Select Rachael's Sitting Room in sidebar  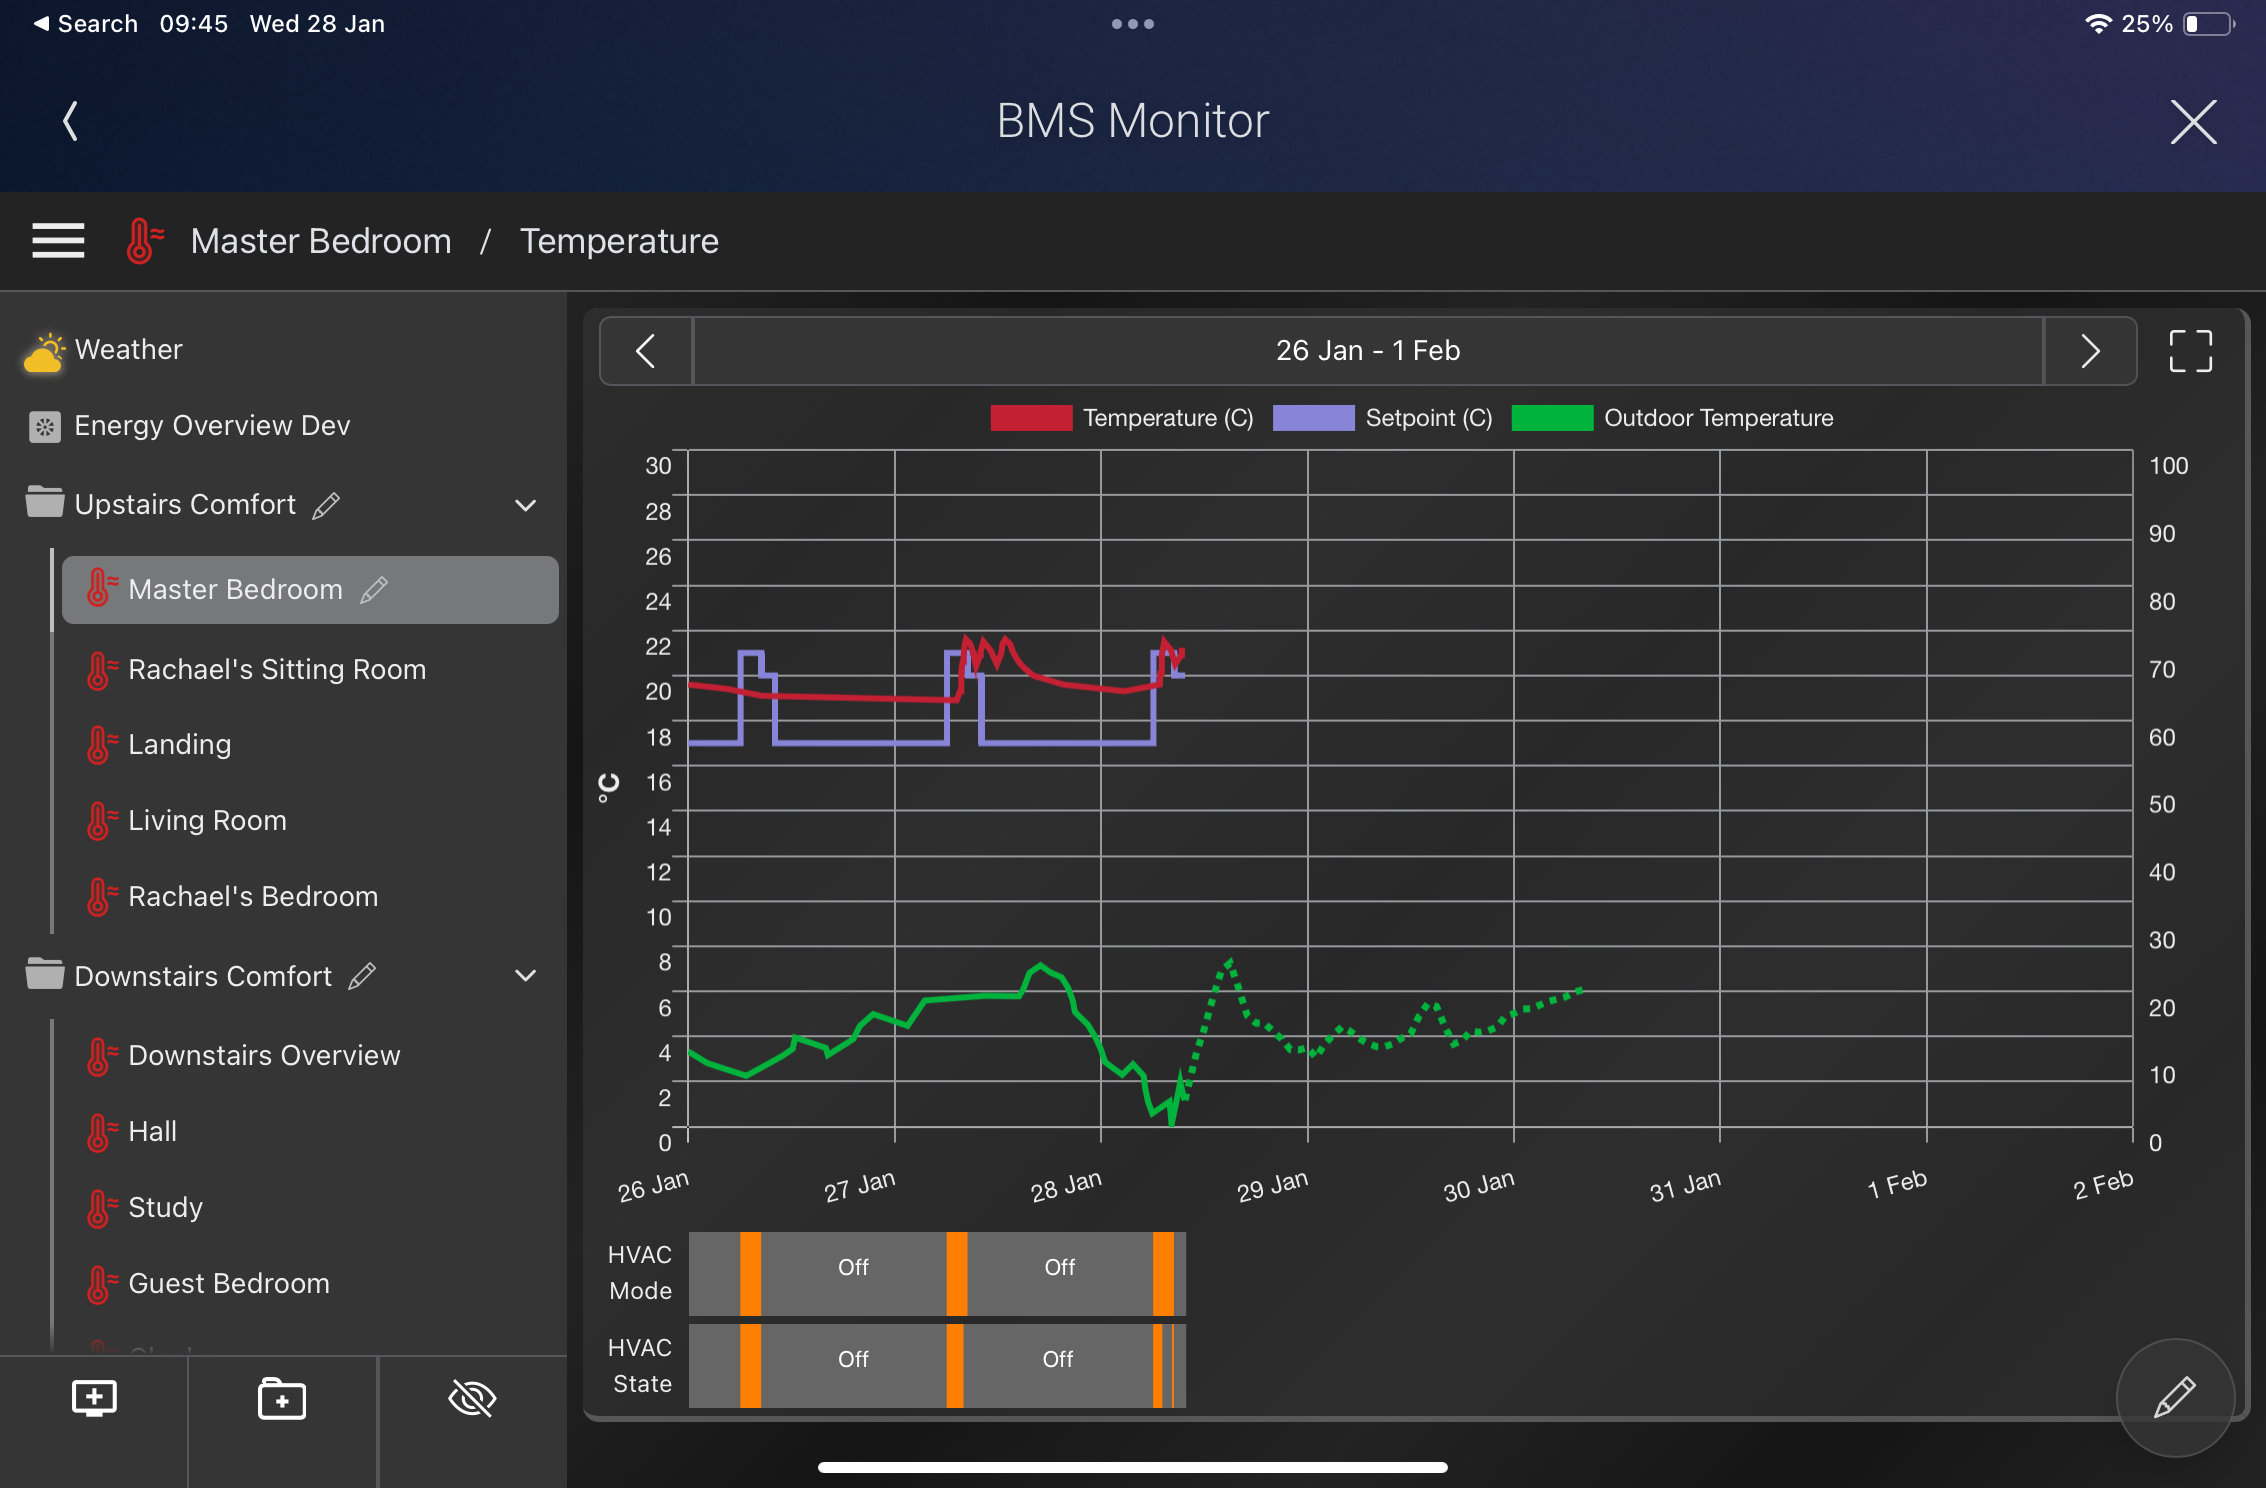[277, 669]
